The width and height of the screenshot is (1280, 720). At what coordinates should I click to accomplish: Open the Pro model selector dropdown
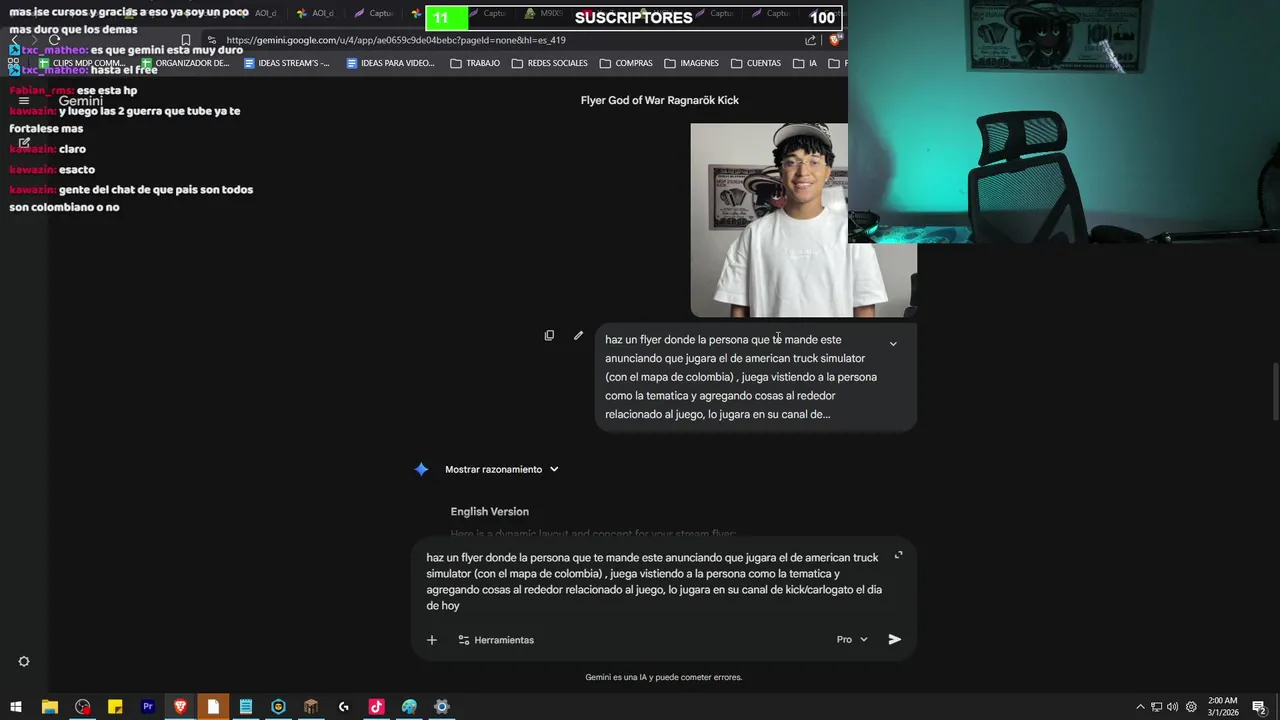point(852,640)
